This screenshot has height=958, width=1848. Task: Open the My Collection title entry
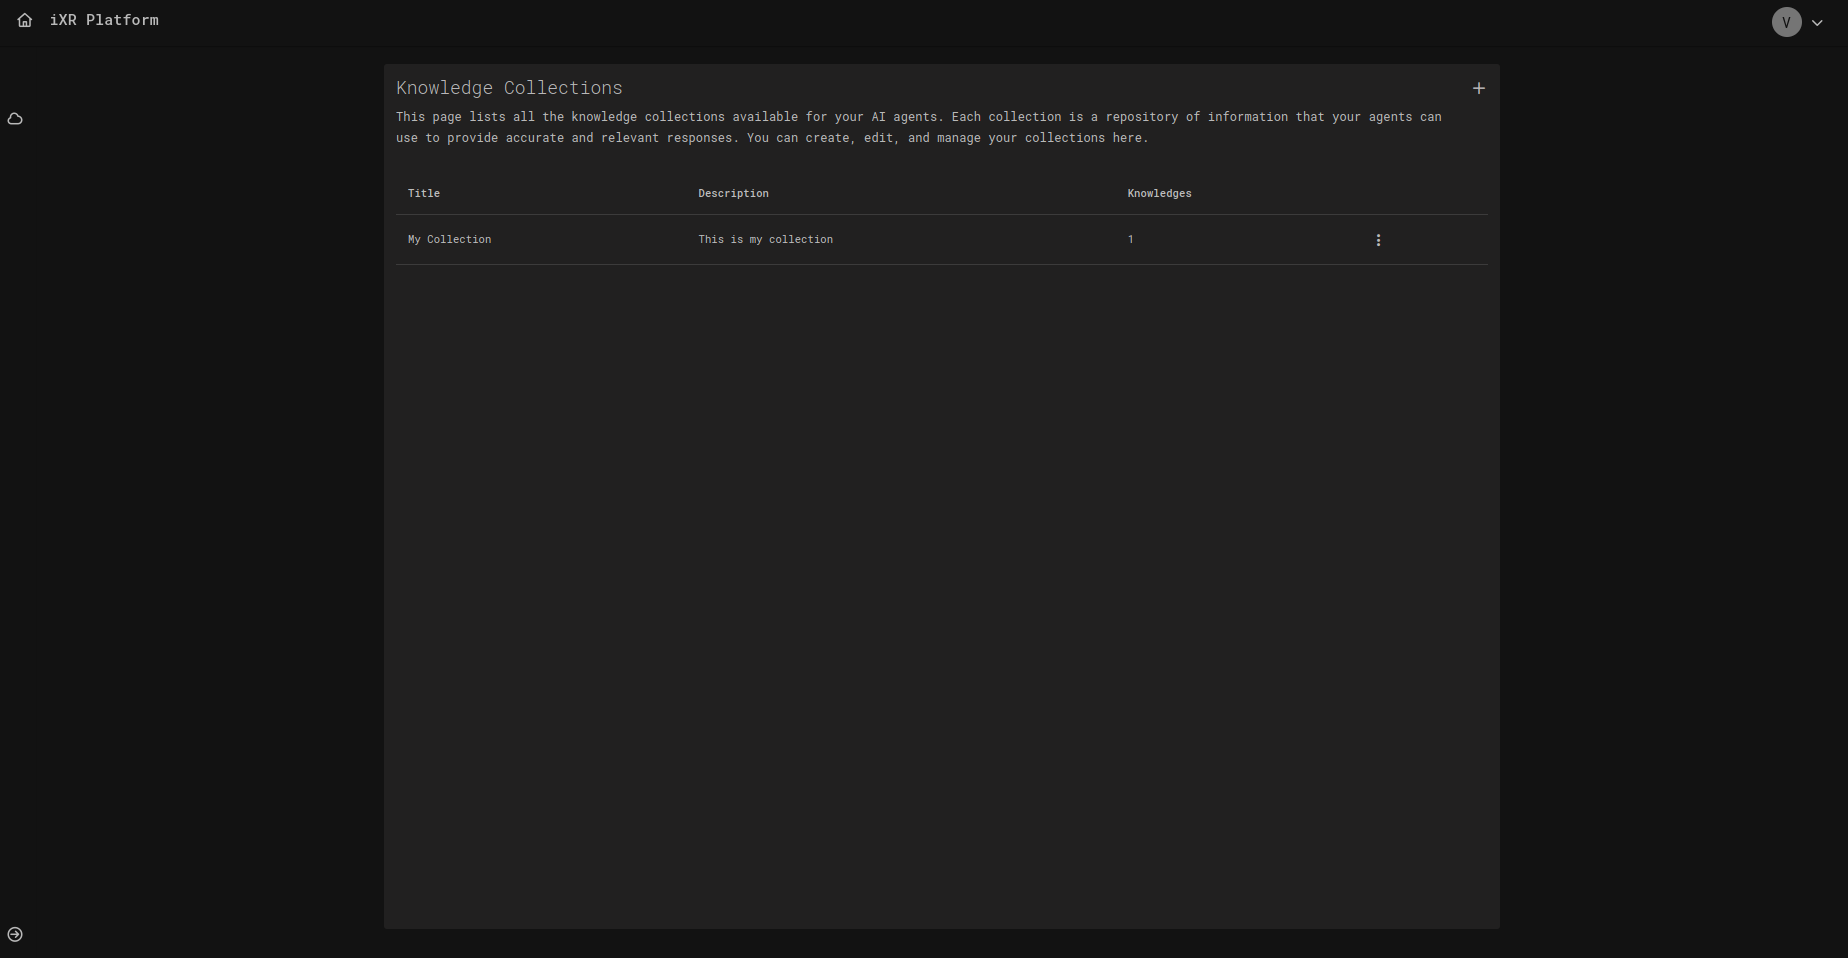tap(449, 239)
